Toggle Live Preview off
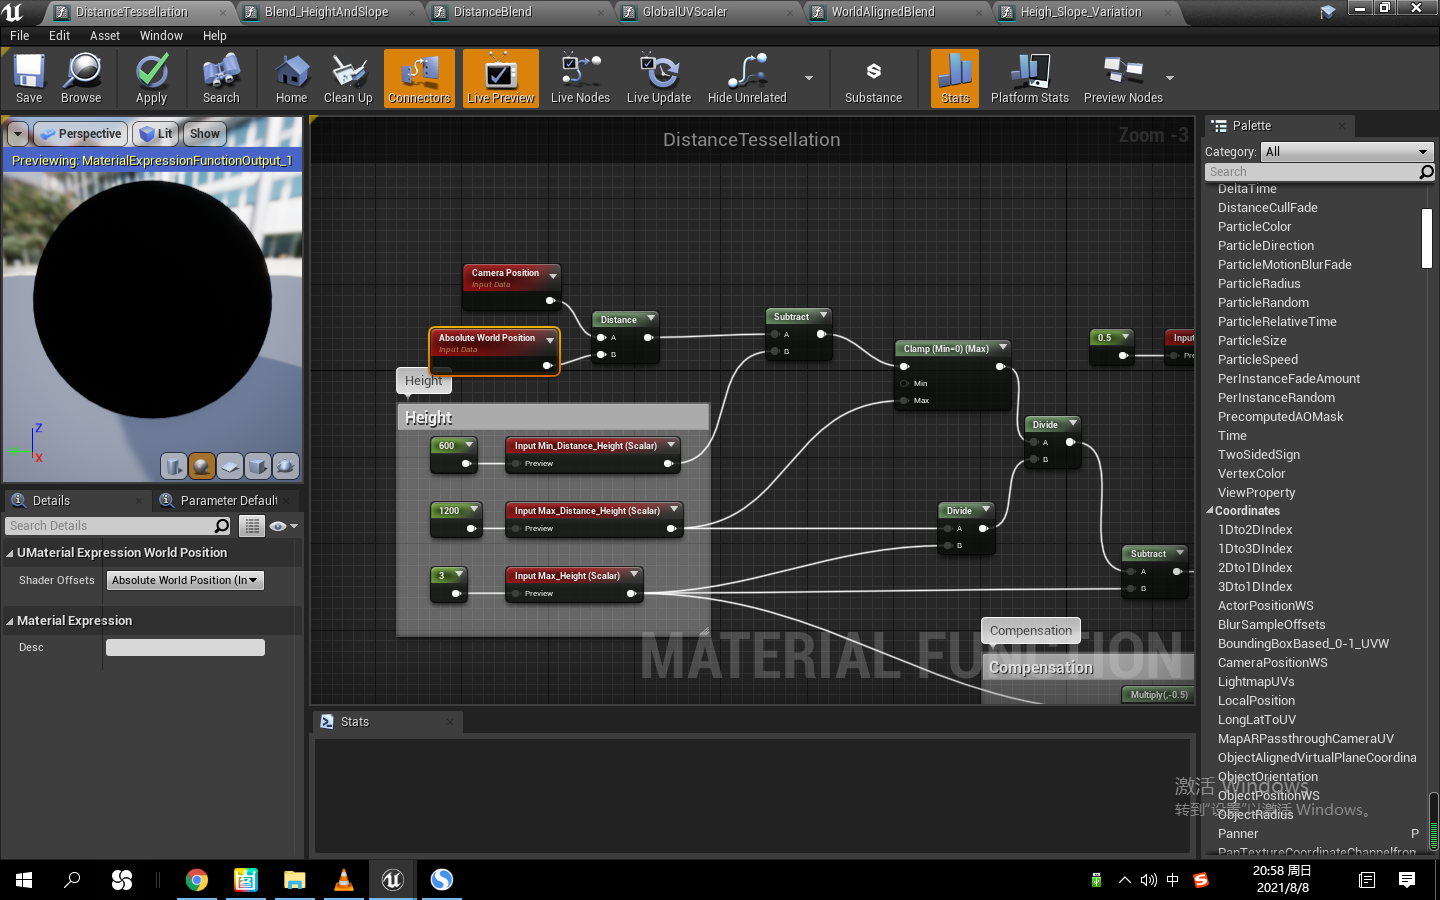Screen dimensions: 1440x900 (x=500, y=78)
